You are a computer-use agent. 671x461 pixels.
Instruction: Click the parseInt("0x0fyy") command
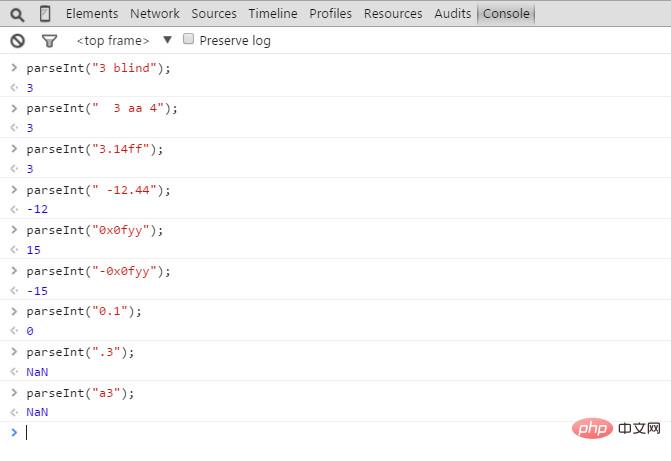[x=95, y=230]
